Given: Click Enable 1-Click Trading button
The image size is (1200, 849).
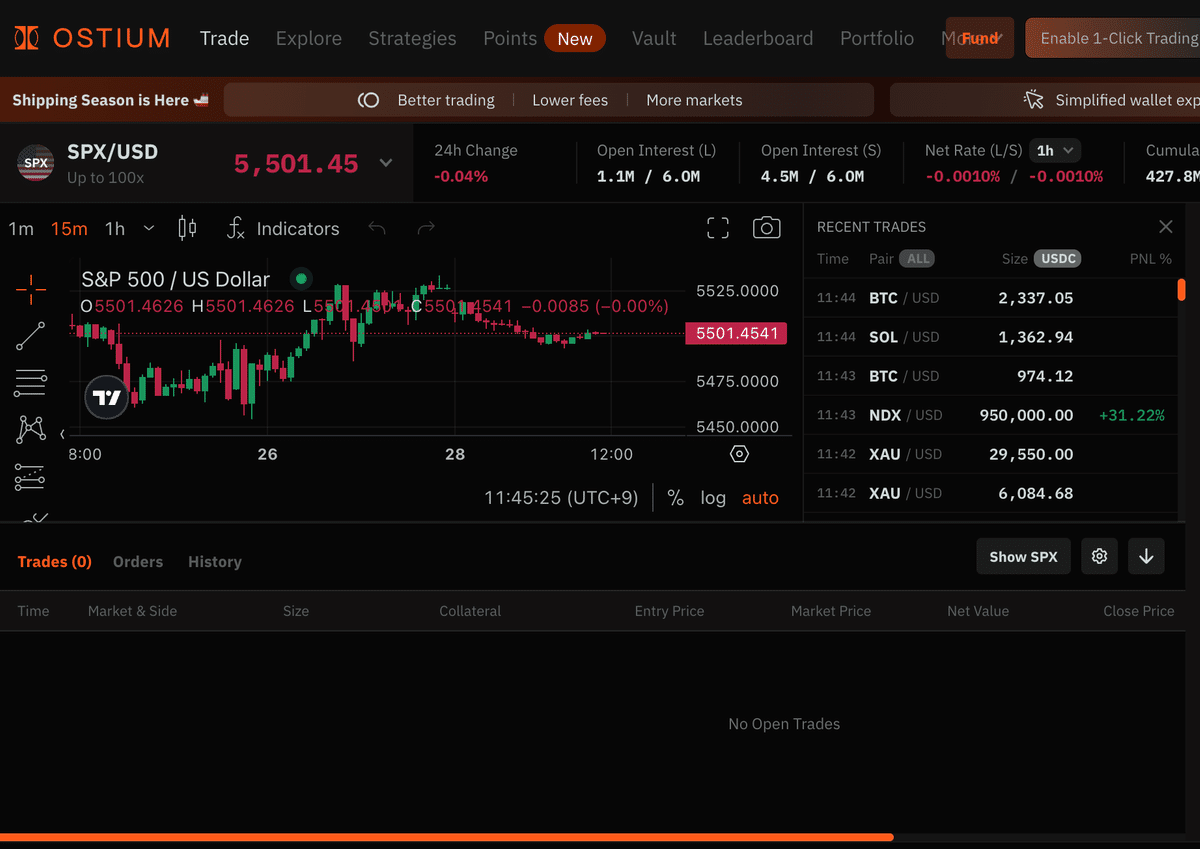Looking at the screenshot, I should pos(1113,38).
